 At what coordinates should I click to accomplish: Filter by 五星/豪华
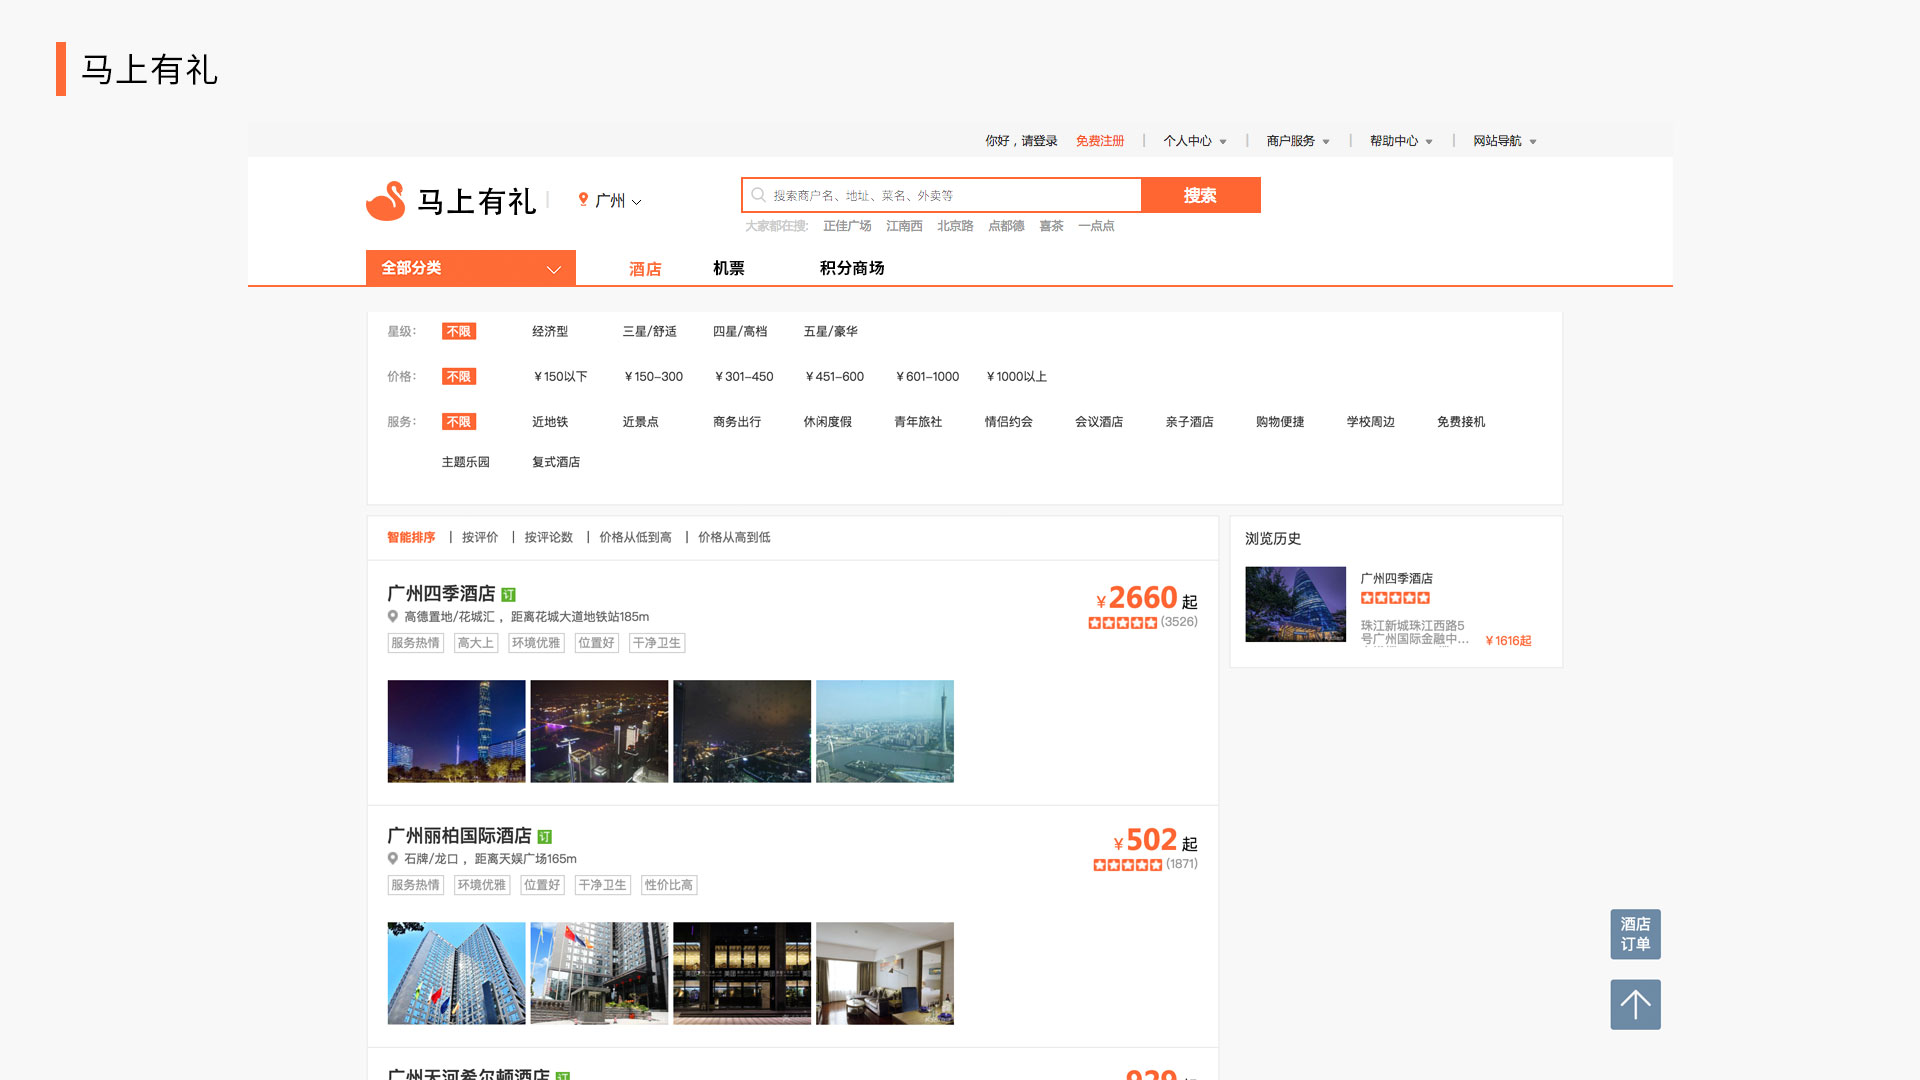click(x=831, y=332)
